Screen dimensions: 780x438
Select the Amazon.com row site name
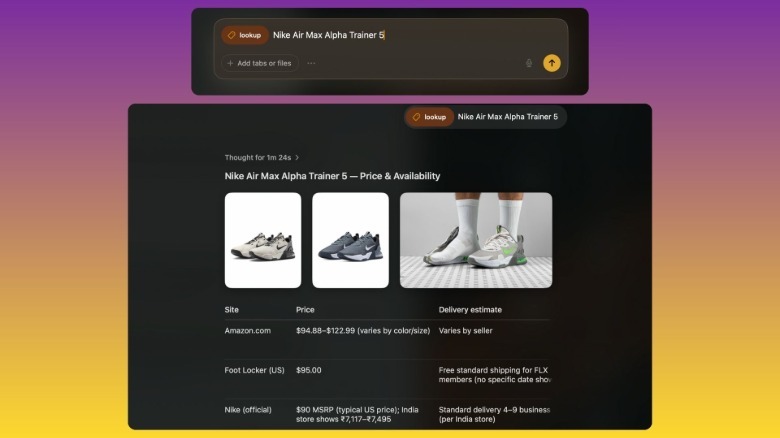[248, 330]
